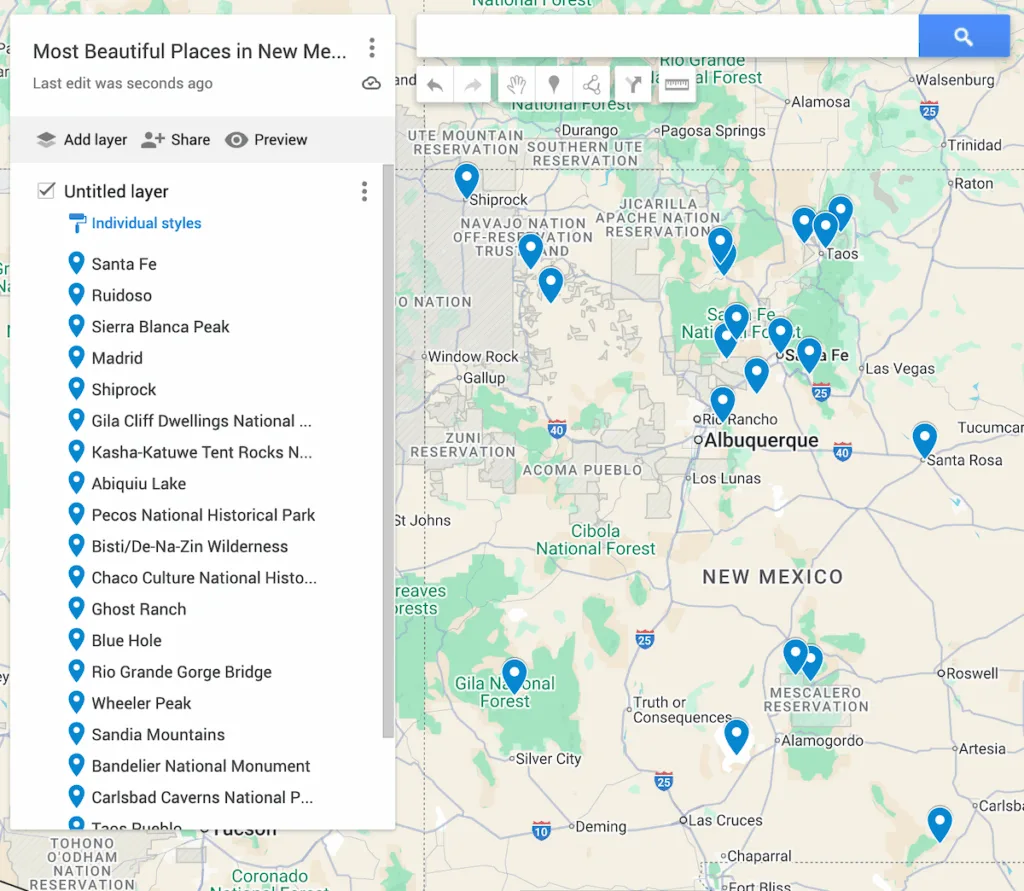Click the map title text
The height and width of the screenshot is (891, 1024).
coord(190,51)
